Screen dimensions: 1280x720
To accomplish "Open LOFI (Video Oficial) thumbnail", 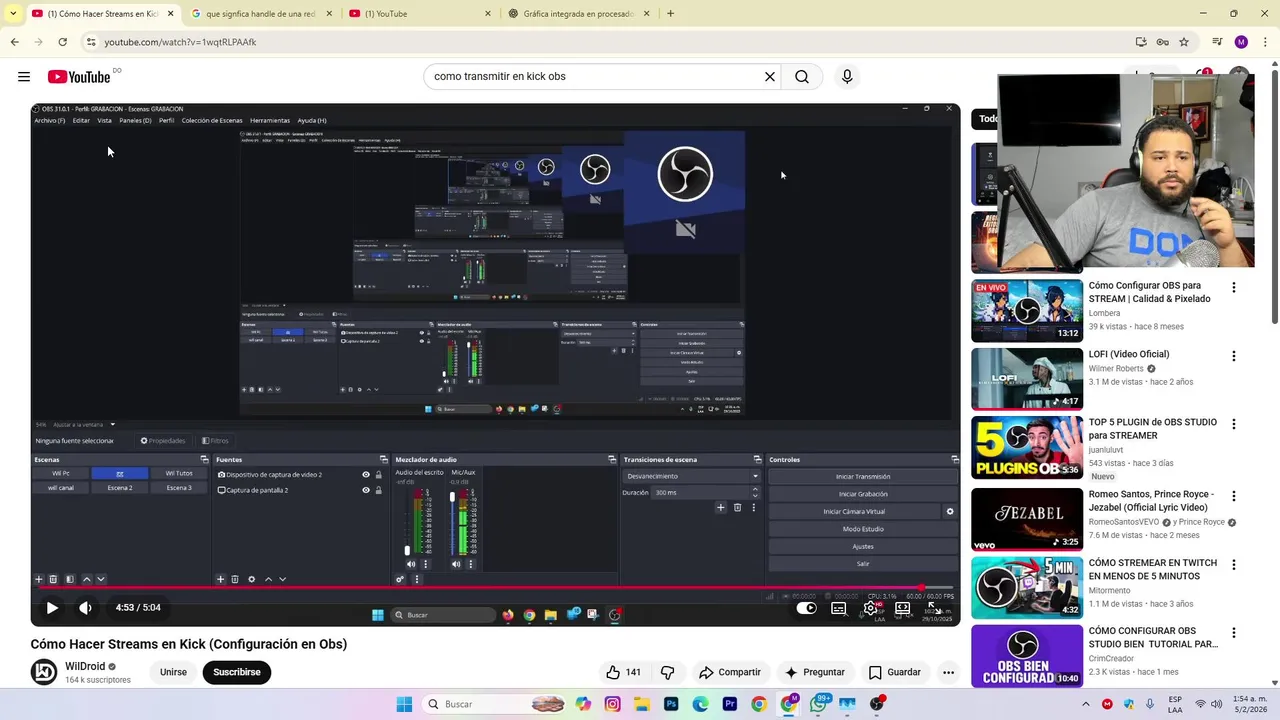I will 1027,379.
